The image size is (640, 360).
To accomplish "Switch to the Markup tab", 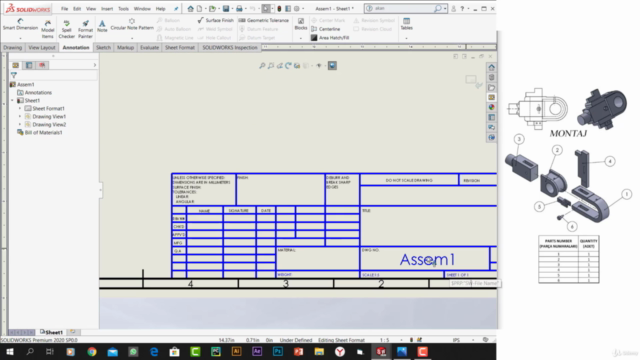I will coord(125,48).
